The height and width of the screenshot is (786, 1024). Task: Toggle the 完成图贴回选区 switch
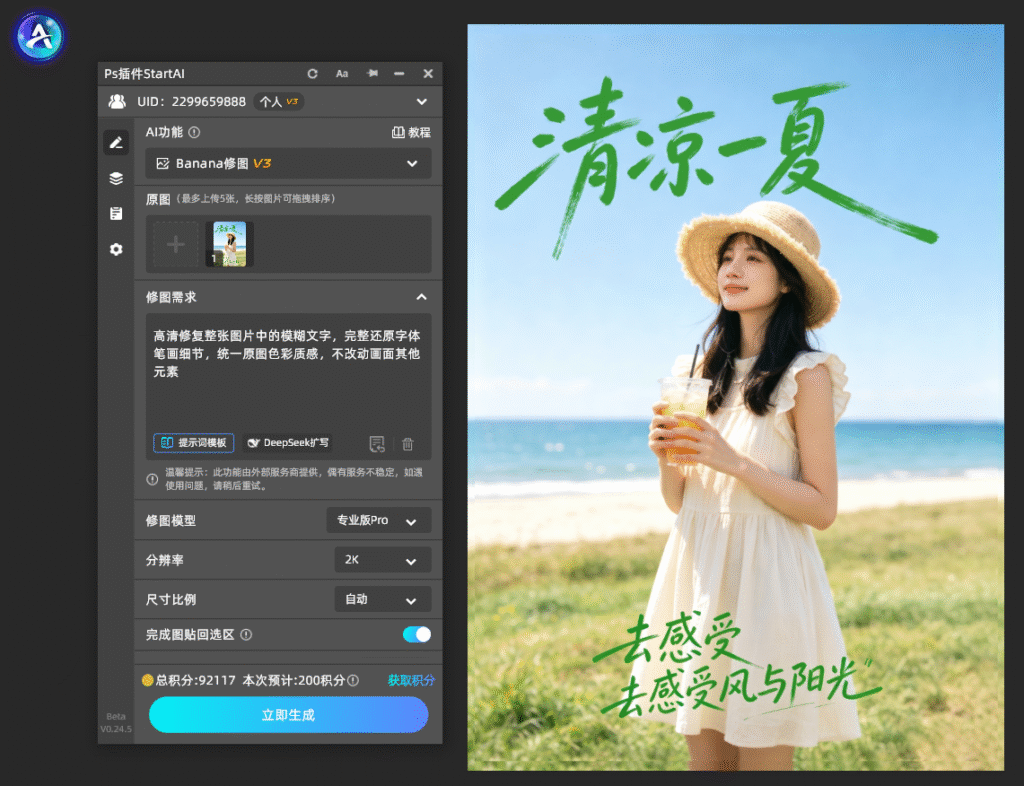[417, 635]
